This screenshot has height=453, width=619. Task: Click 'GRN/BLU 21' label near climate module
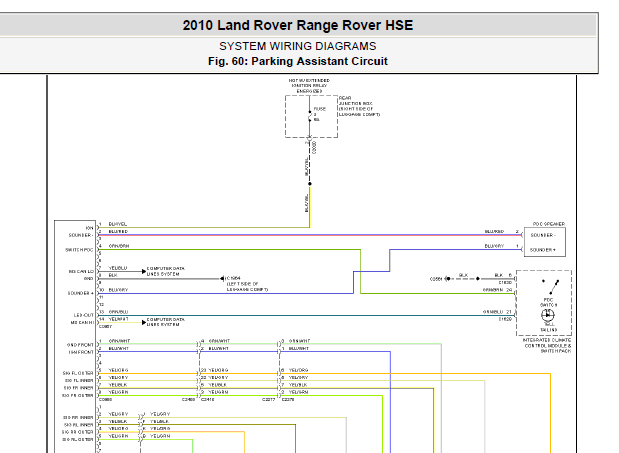(497, 312)
